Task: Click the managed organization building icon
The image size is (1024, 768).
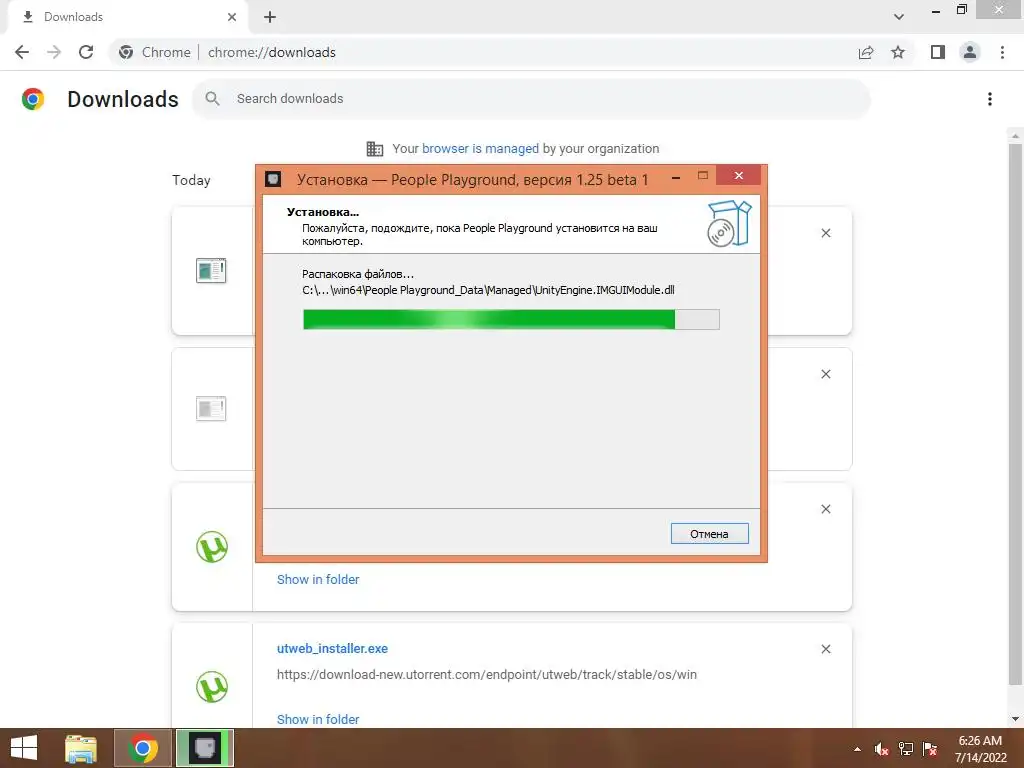Action: pyautogui.click(x=375, y=148)
